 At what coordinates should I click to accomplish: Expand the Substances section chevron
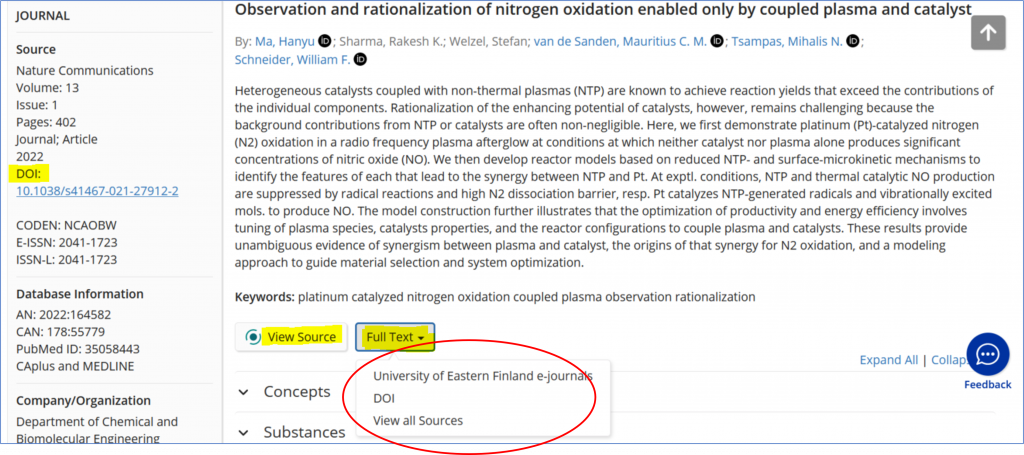pyautogui.click(x=244, y=433)
